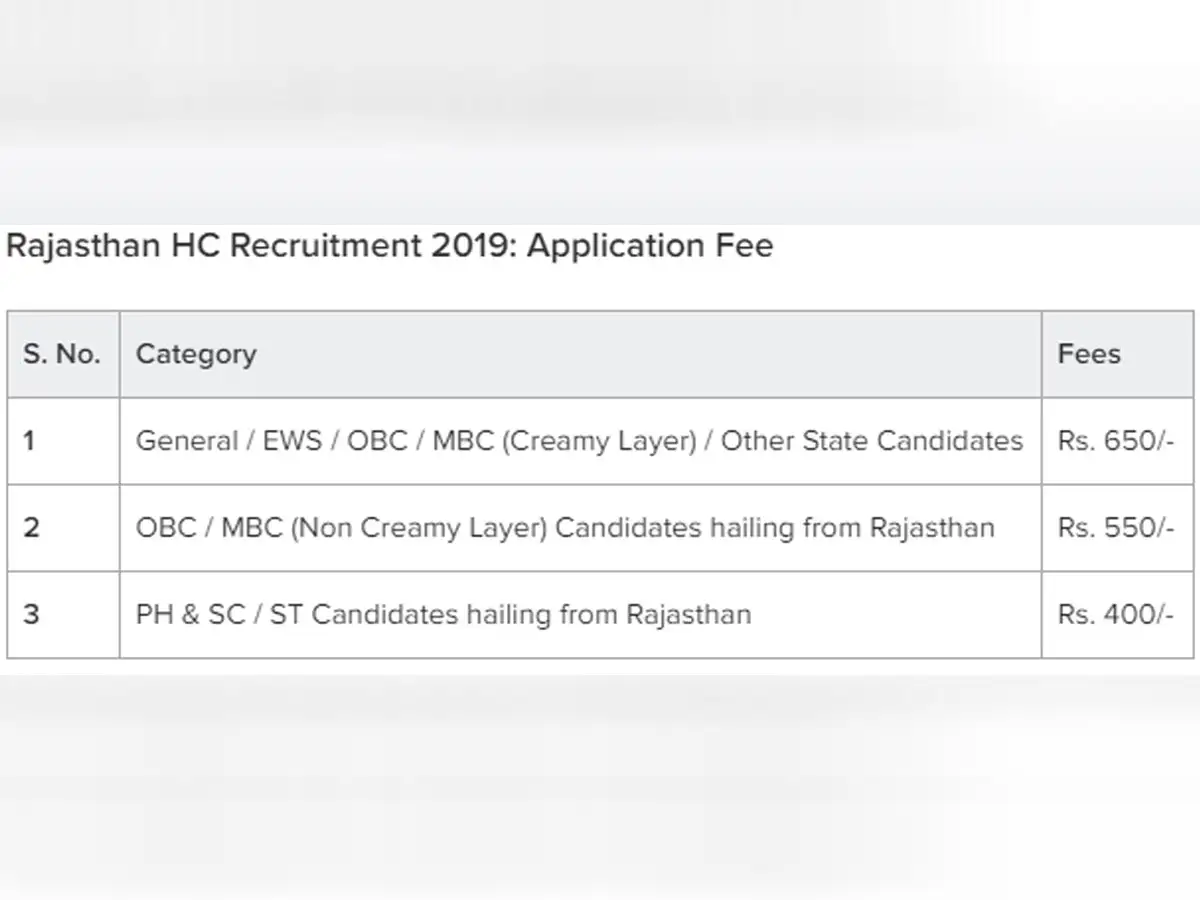The height and width of the screenshot is (900, 1200).
Task: Click serial number 1 cell
Action: click(x=30, y=441)
